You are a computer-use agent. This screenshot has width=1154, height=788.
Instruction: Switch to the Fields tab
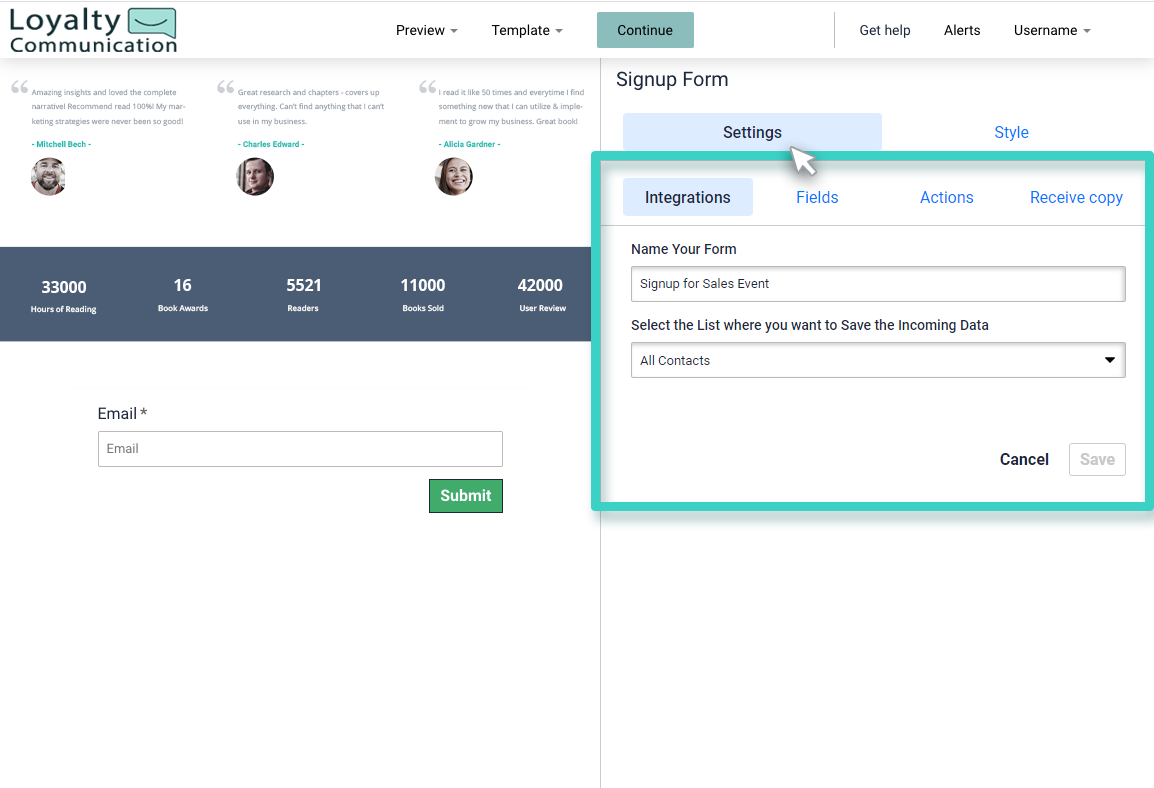point(817,197)
